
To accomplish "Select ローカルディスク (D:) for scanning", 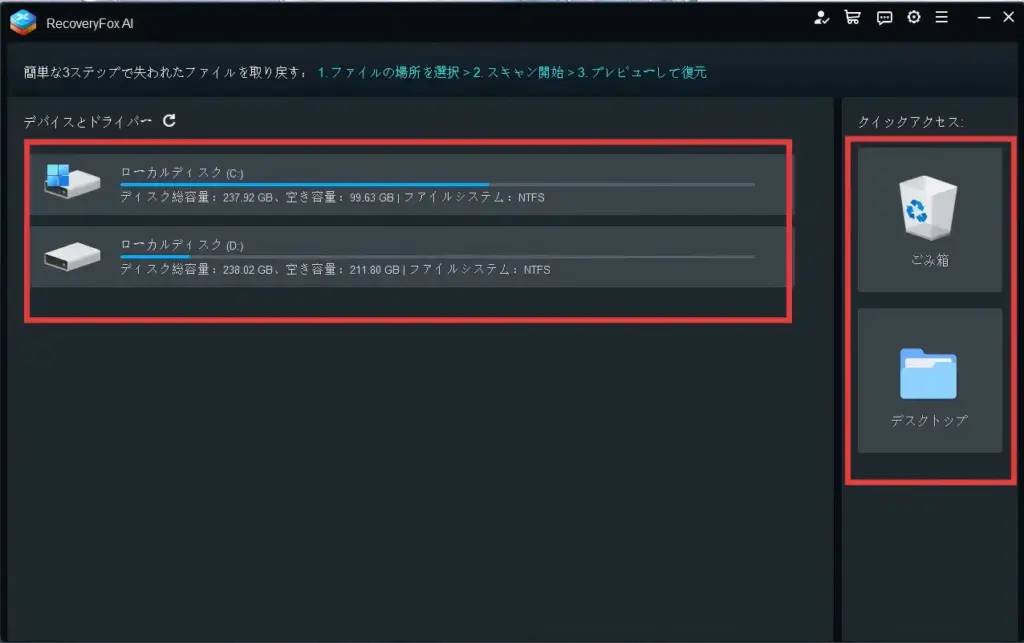I will coord(400,256).
